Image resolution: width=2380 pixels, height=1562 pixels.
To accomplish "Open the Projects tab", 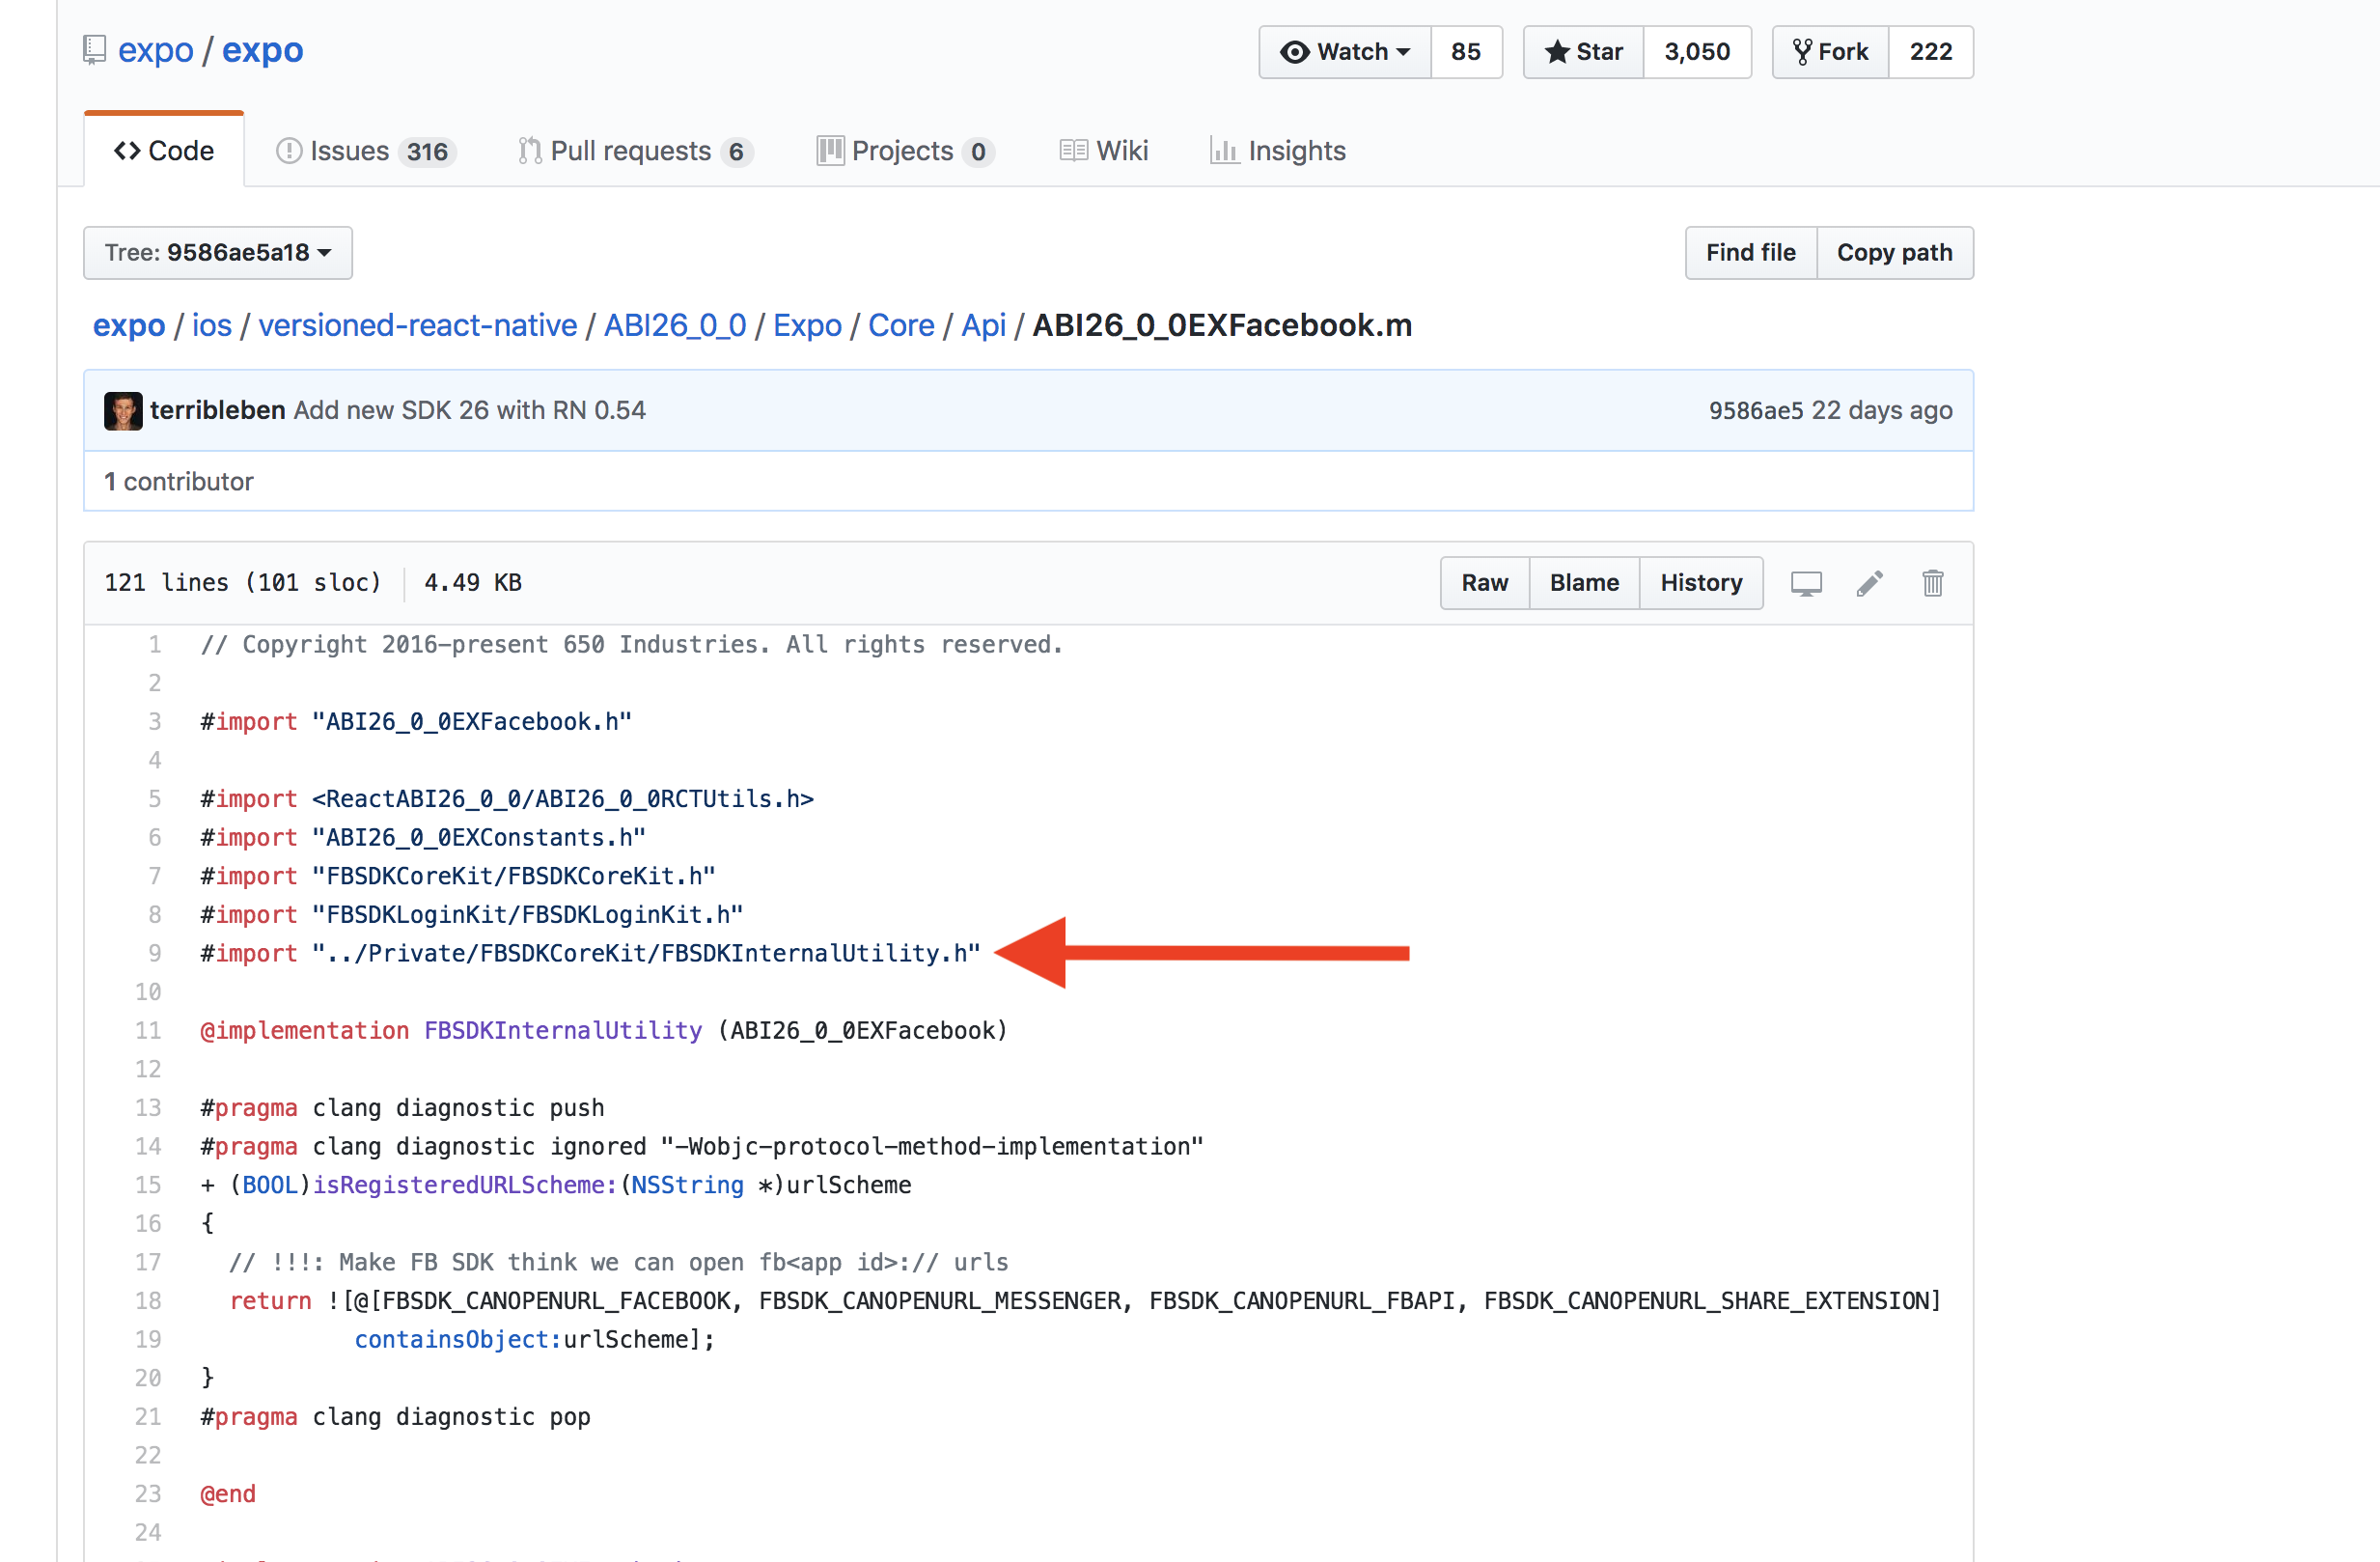I will point(905,151).
